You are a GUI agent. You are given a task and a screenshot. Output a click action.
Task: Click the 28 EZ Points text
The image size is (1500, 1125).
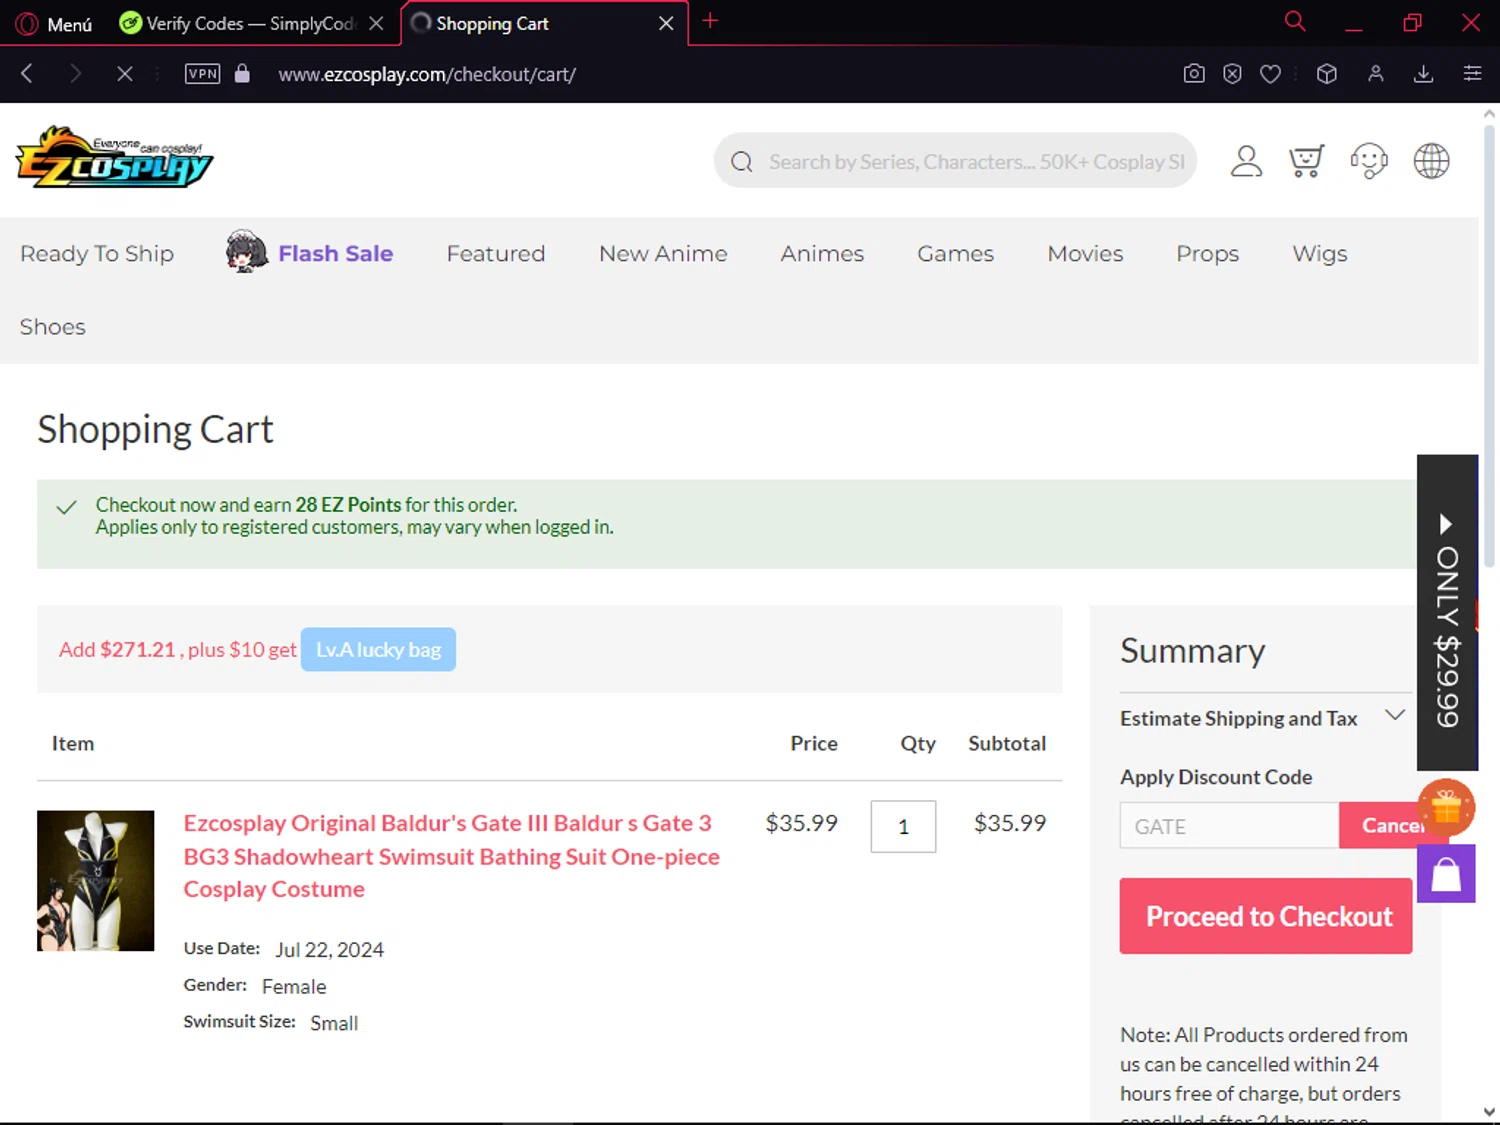(348, 505)
